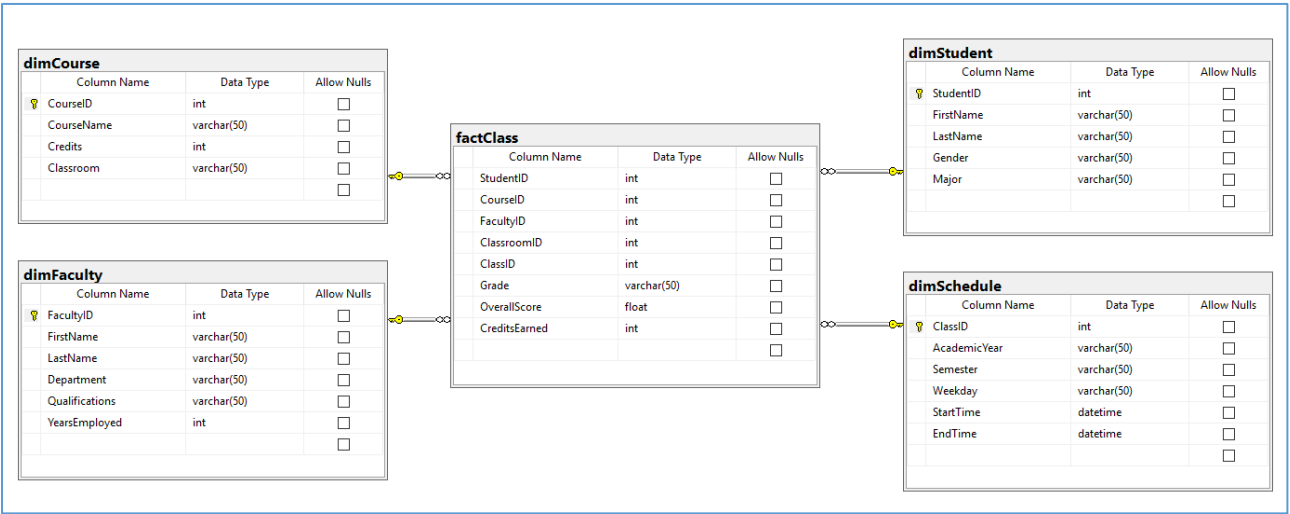1290x514 pixels.
Task: Click the float data type for OverallScore
Action: [636, 308]
